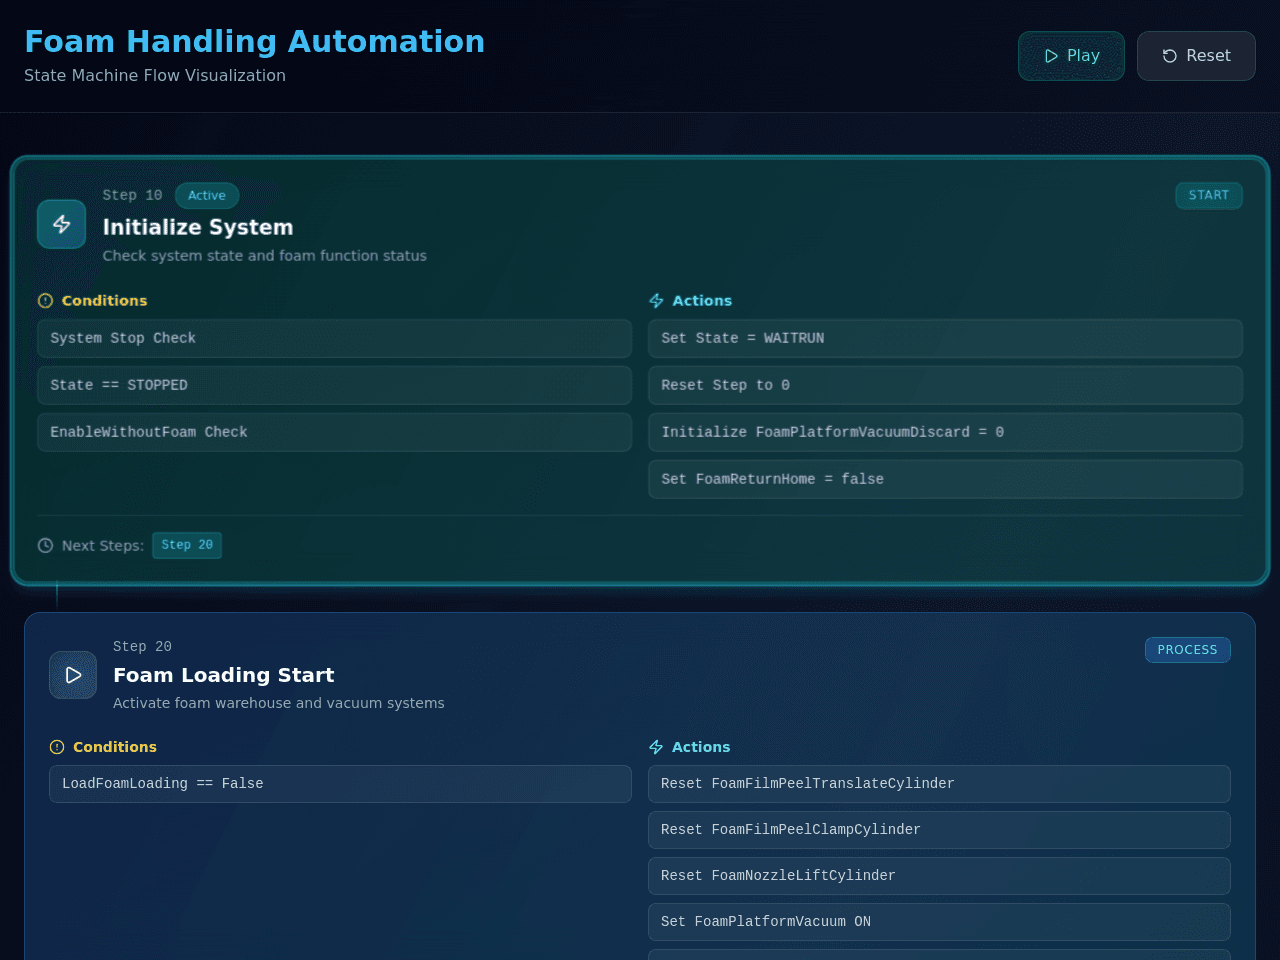Click the State Machine Flow Visualization subtitle

click(x=155, y=75)
